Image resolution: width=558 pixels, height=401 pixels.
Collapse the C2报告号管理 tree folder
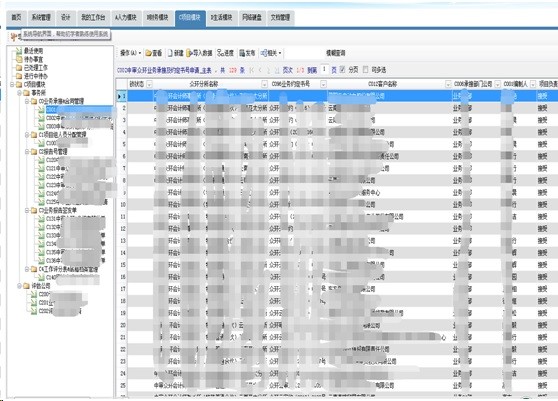pyautogui.click(x=27, y=152)
